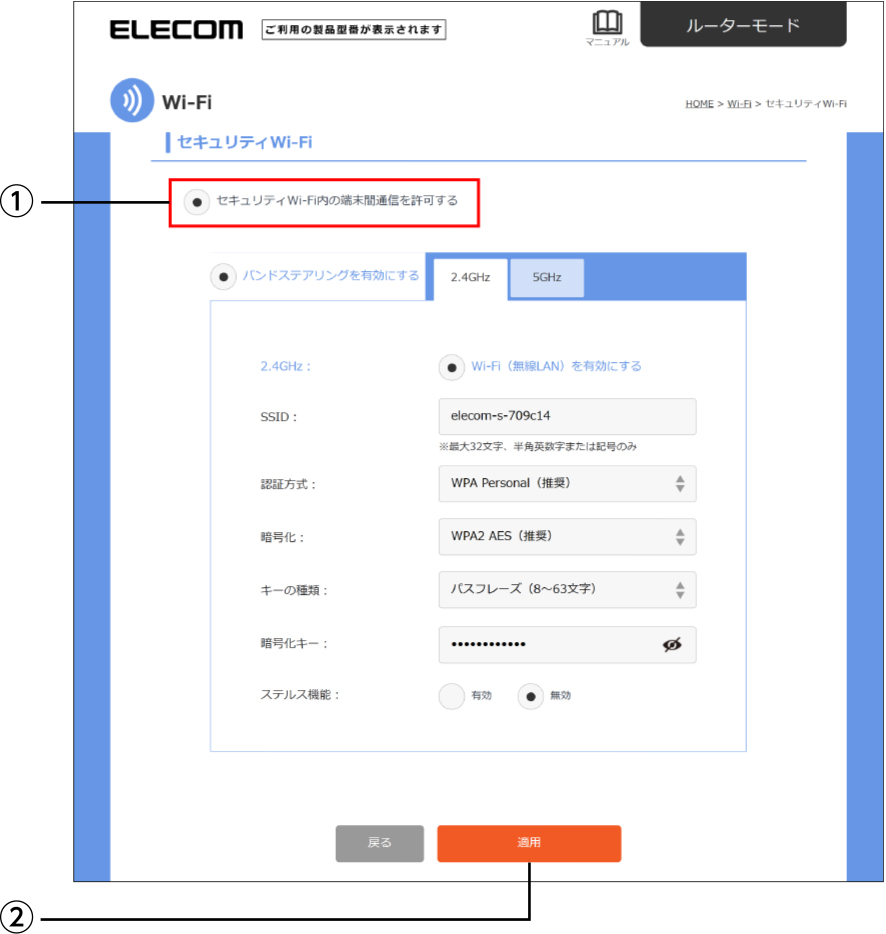Switch to the 5GHz tab

(547, 278)
